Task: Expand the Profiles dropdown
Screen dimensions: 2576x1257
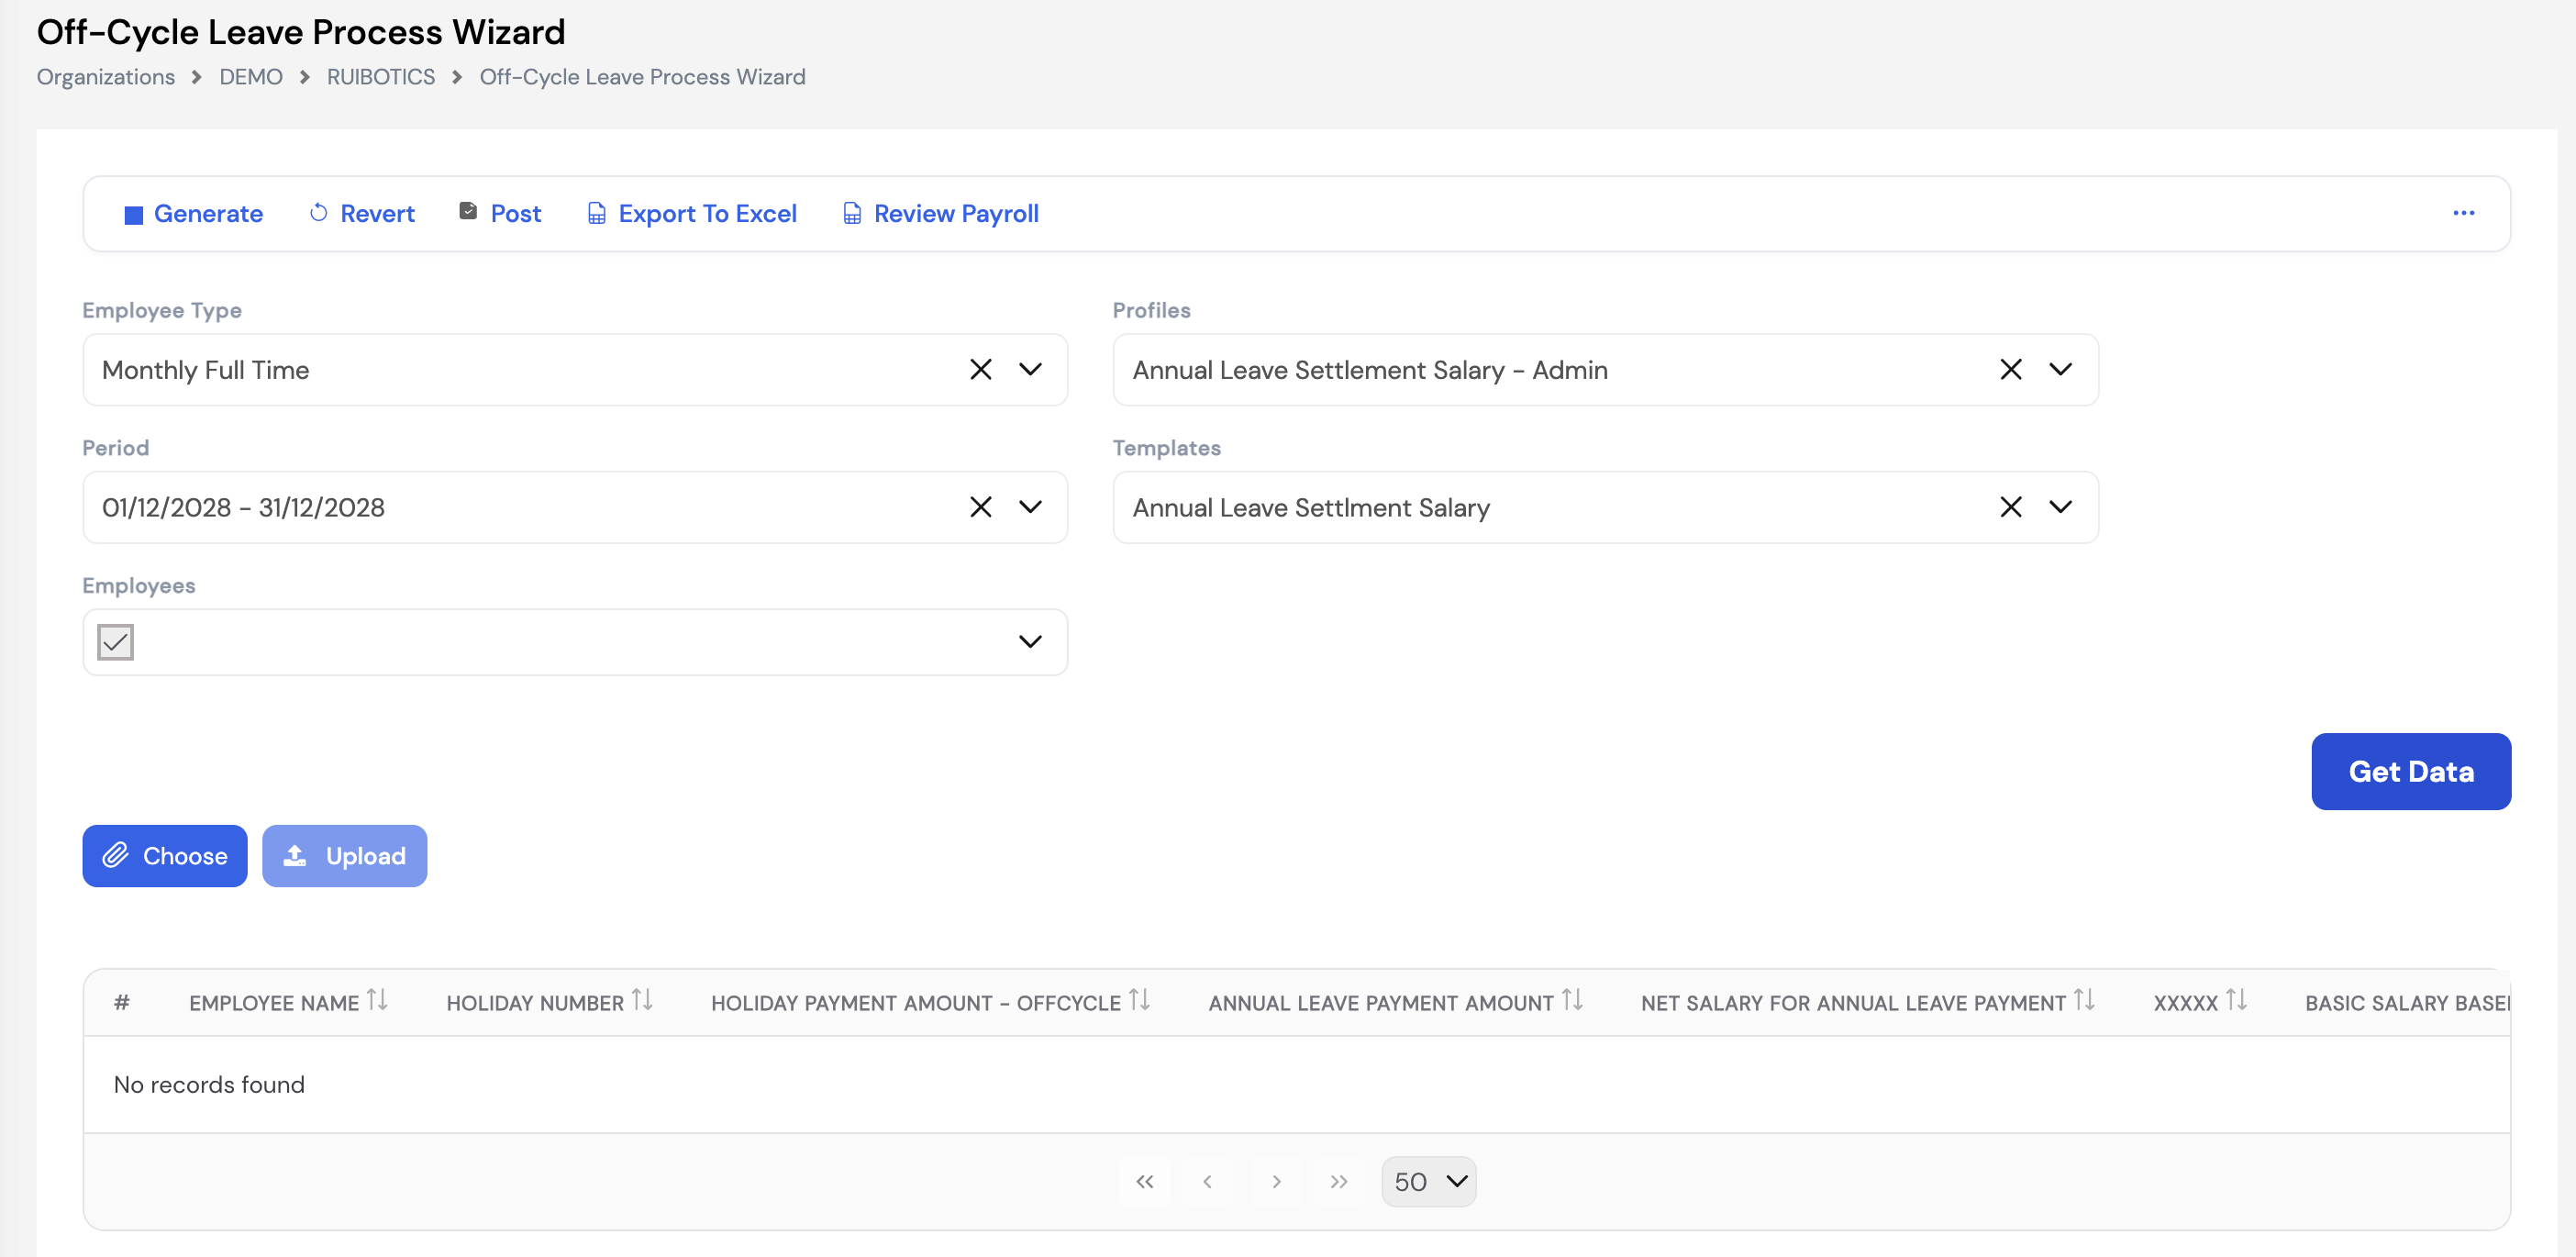Action: coord(2060,369)
